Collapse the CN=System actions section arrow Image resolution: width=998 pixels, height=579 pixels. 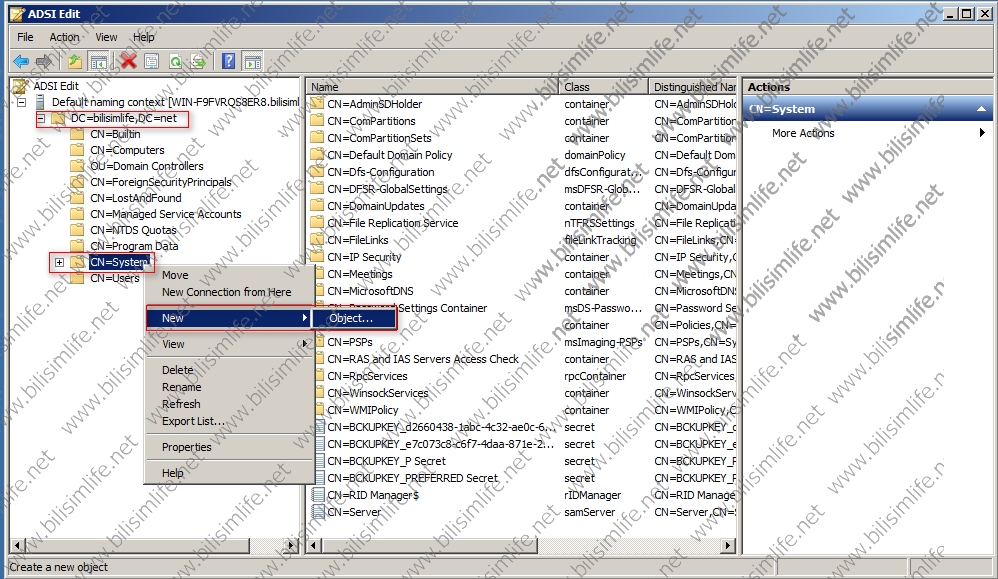click(x=981, y=109)
